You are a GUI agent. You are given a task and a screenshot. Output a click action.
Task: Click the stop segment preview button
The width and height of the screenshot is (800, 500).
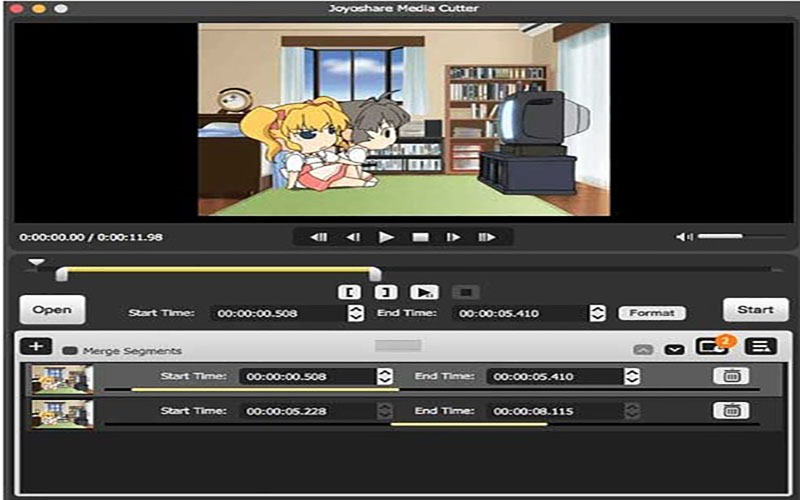coord(466,292)
